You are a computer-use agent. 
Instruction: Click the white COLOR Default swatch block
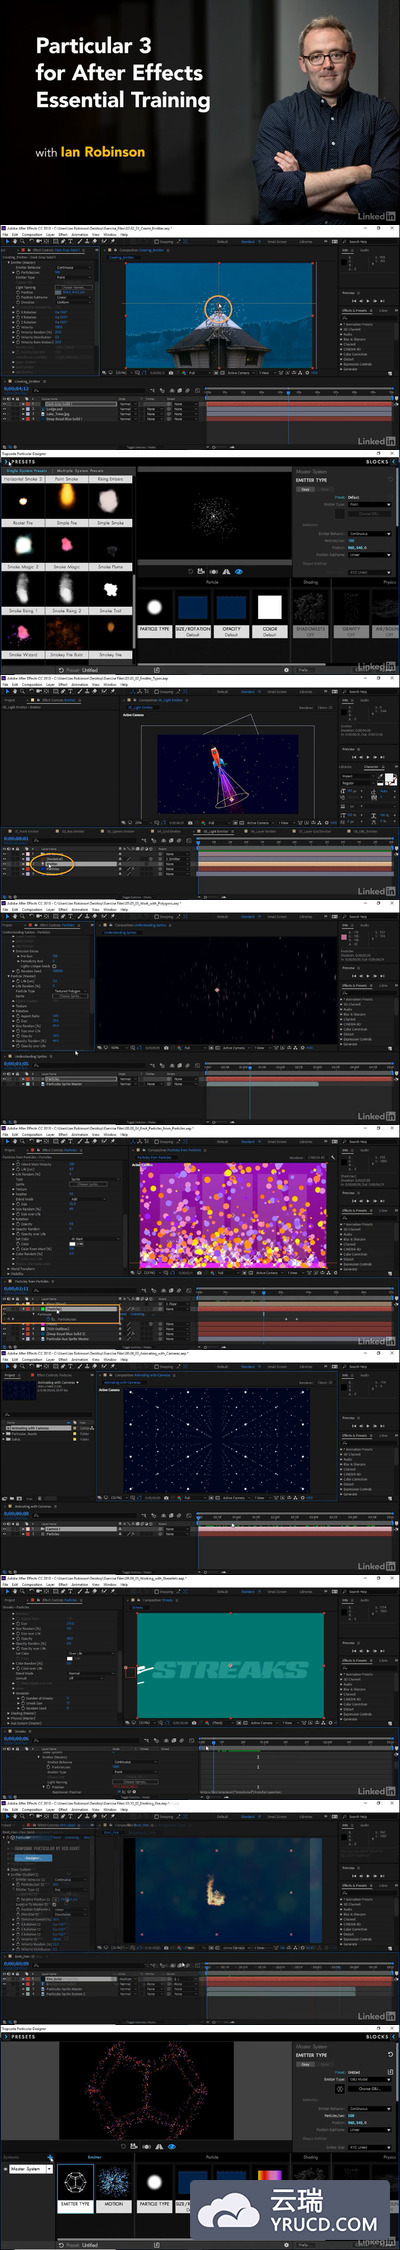coord(270,613)
